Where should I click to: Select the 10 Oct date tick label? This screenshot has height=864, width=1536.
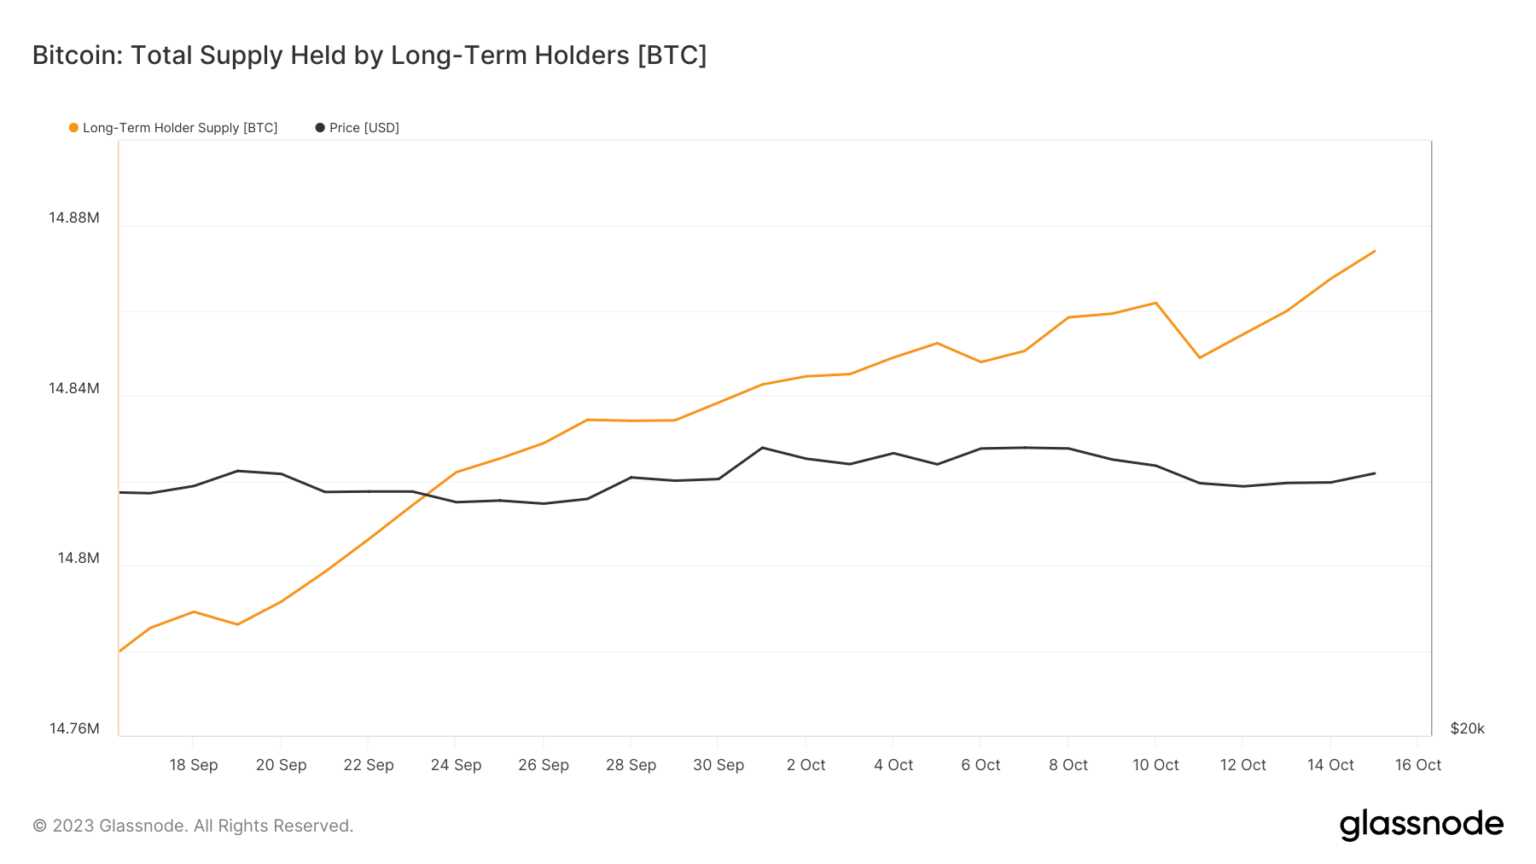point(1155,765)
